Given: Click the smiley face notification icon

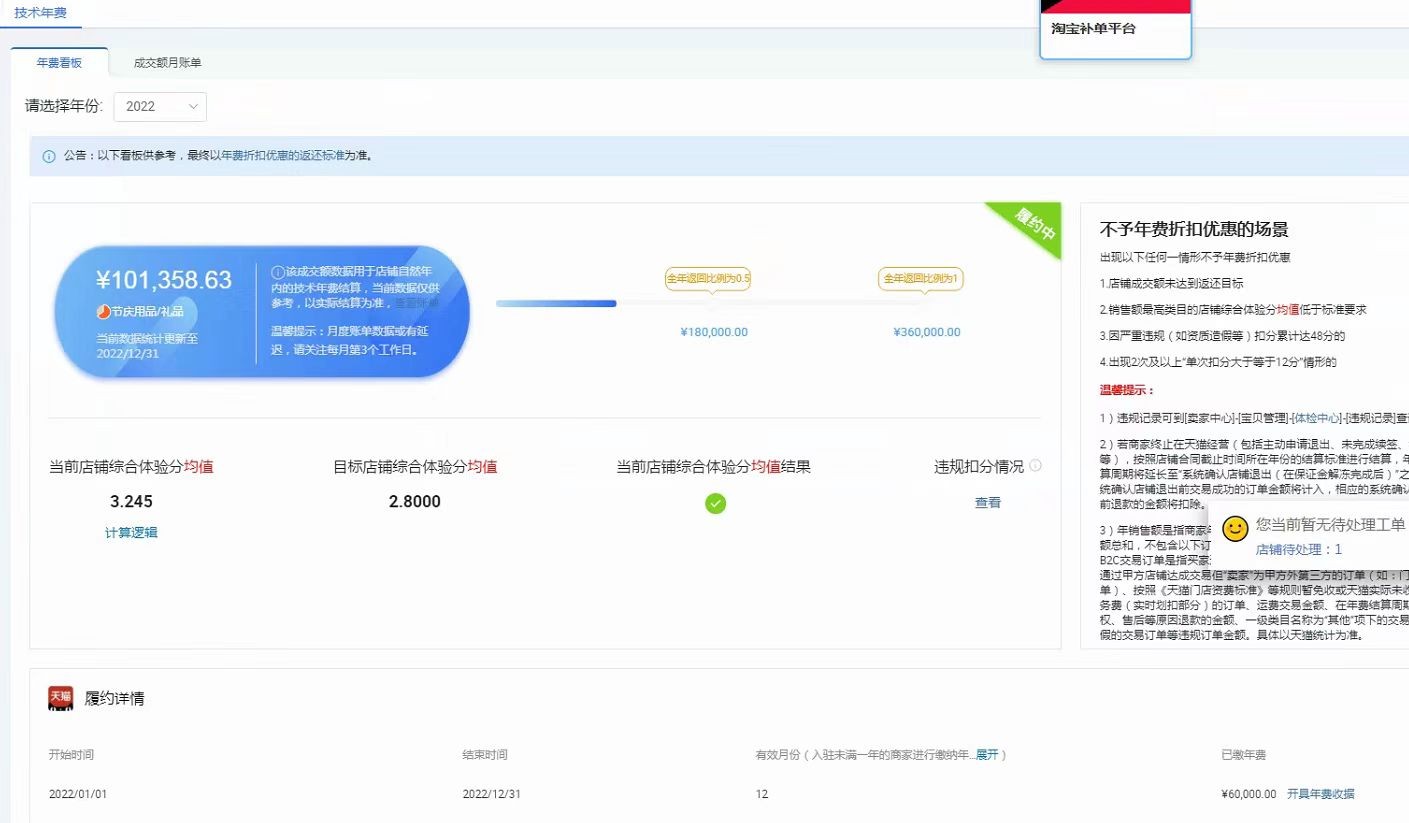Looking at the screenshot, I should (1235, 529).
